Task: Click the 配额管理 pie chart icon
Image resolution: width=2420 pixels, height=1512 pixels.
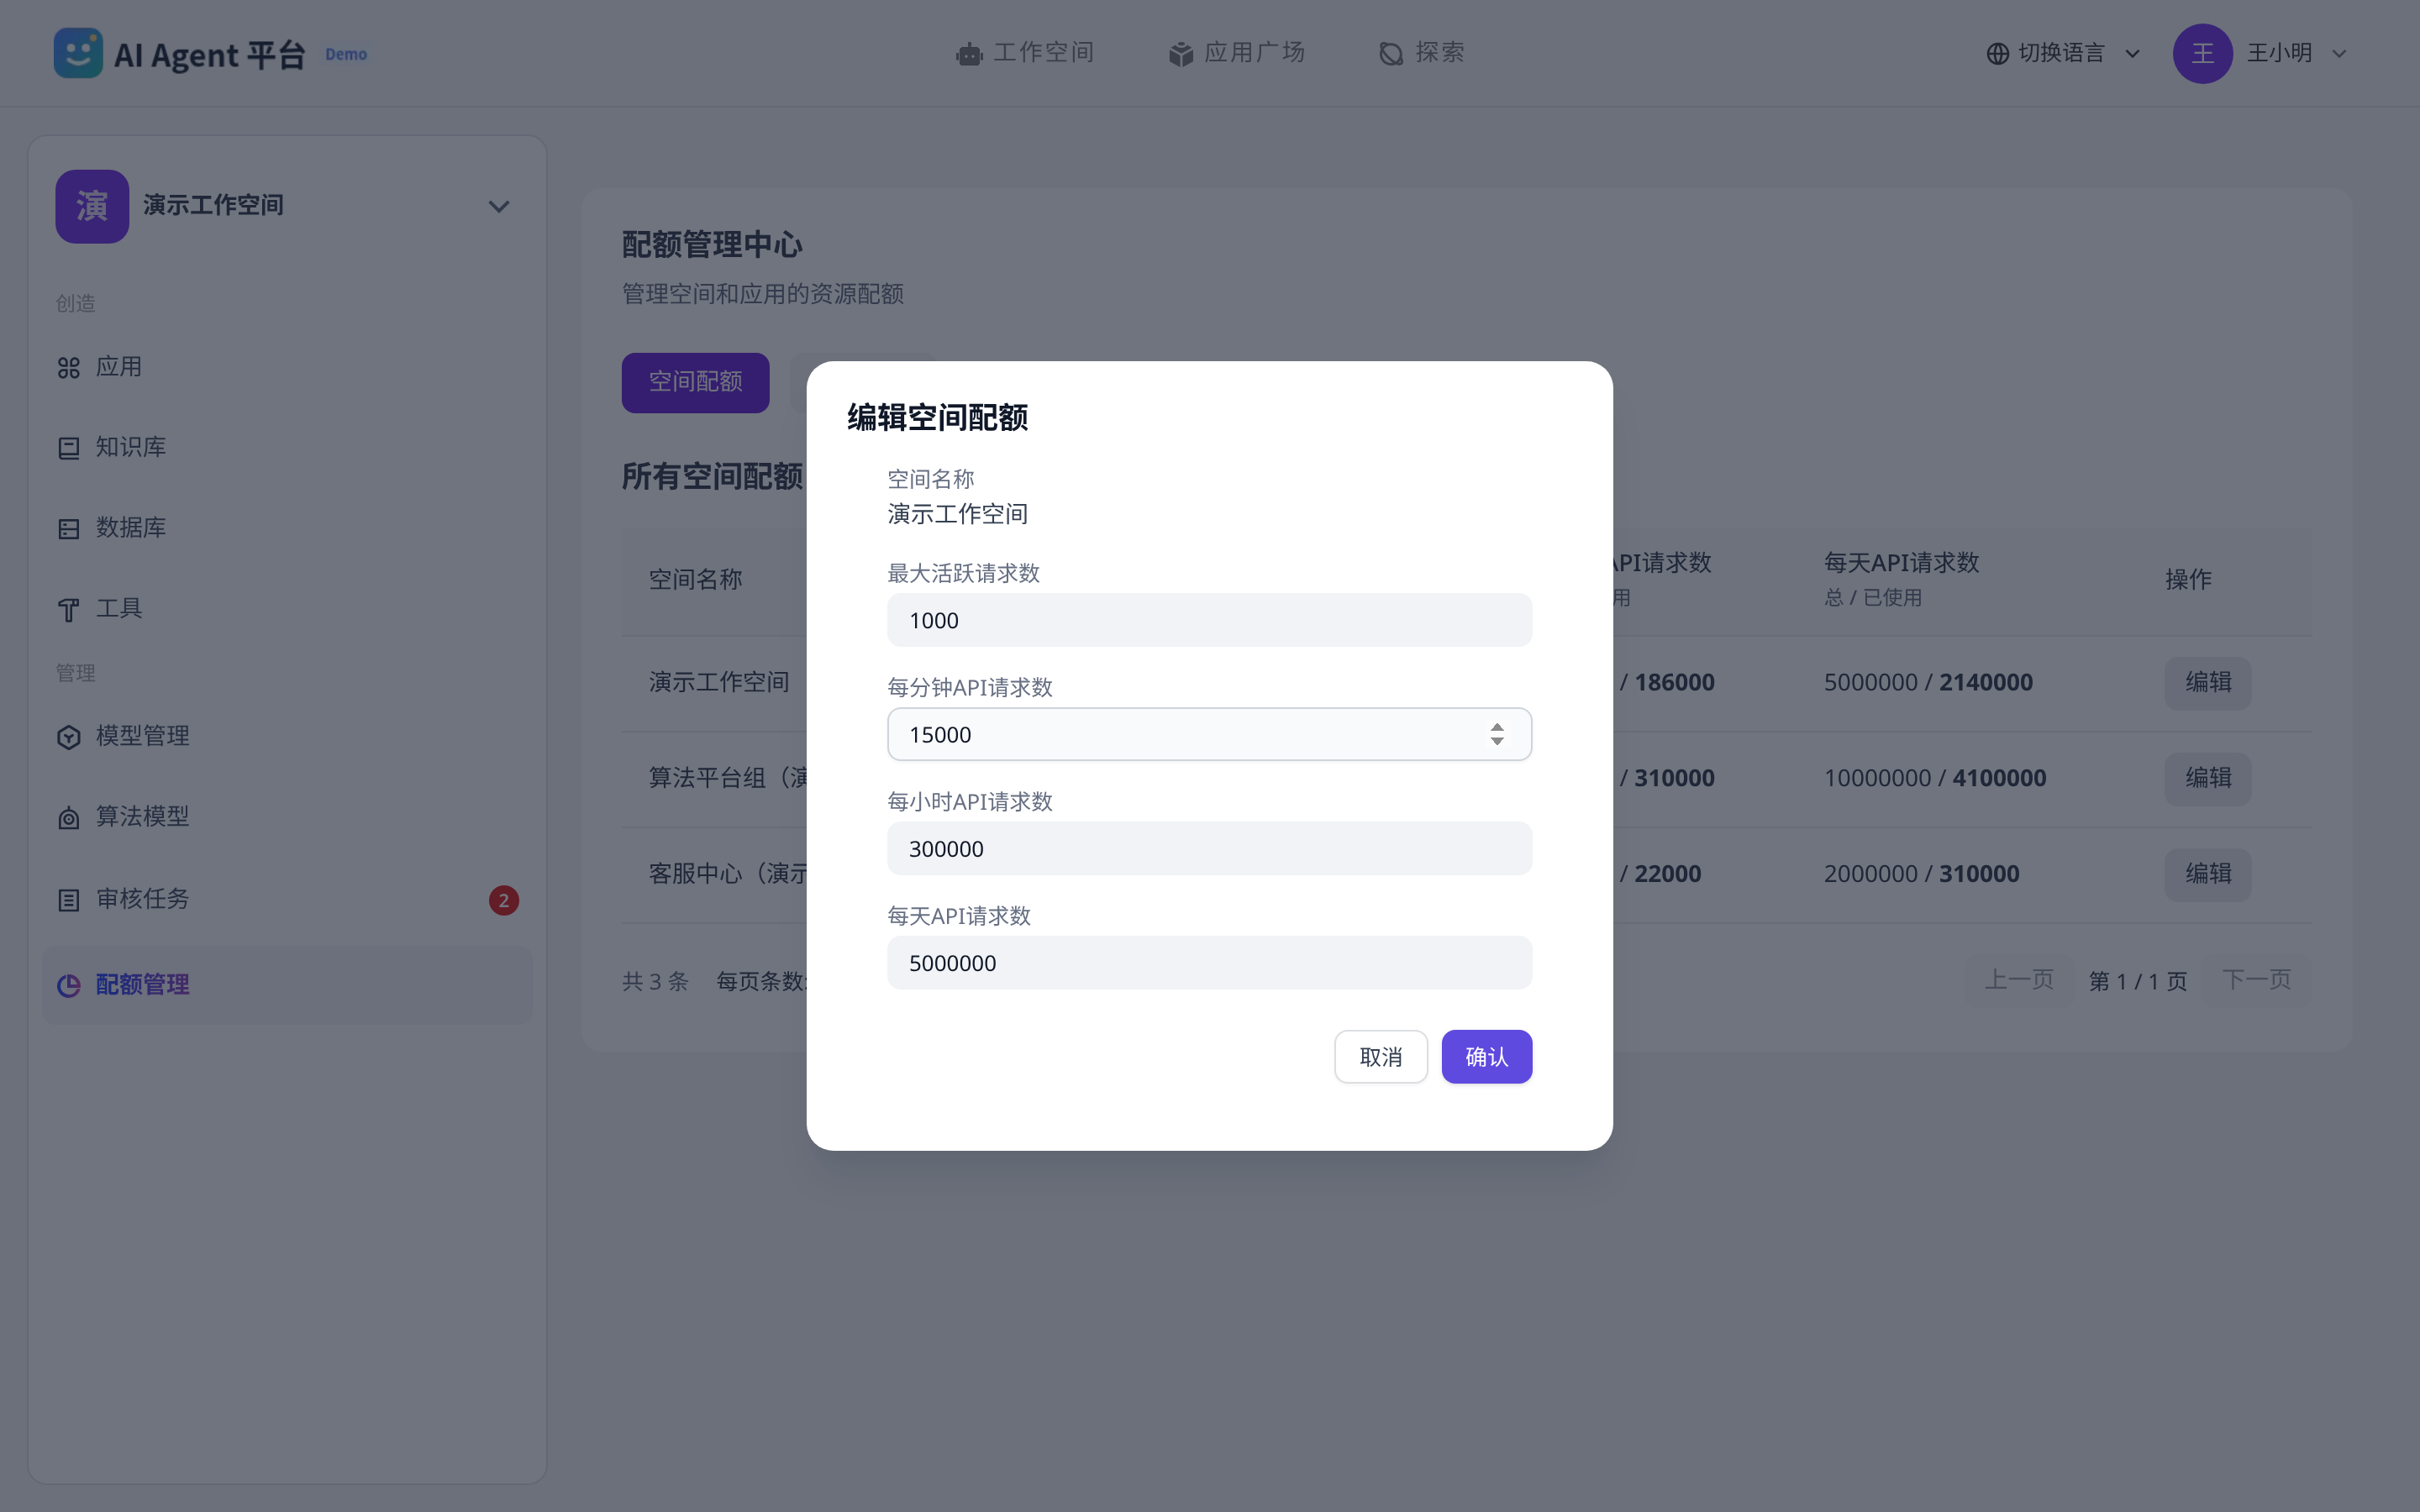Action: tap(69, 986)
